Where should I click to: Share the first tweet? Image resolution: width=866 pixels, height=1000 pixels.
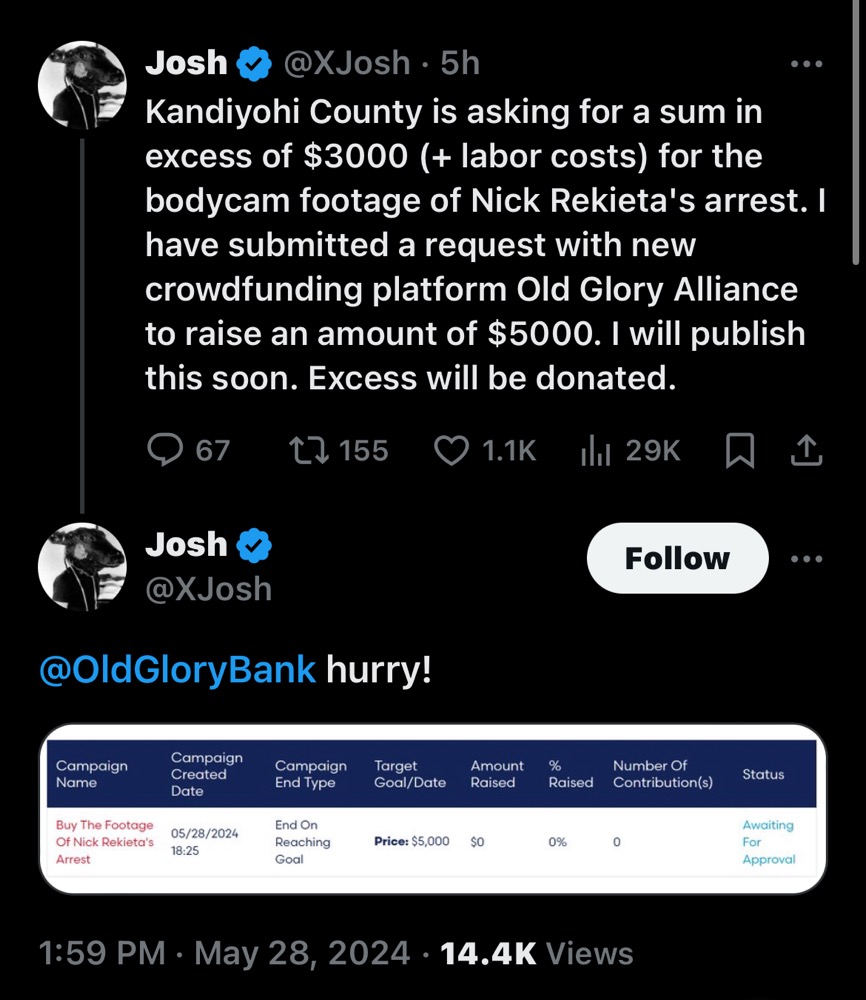[806, 452]
